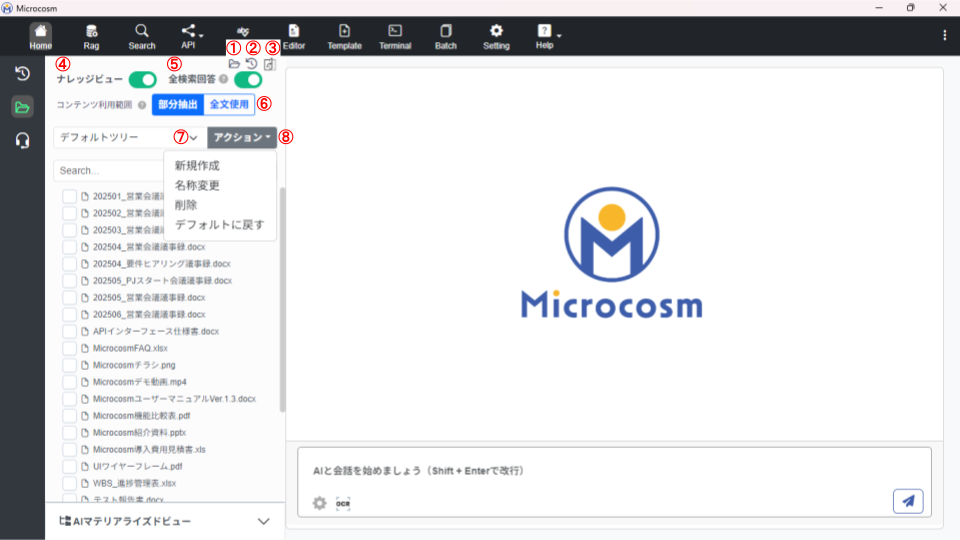Open the アクション dropdown button
This screenshot has height=540, width=960.
point(242,138)
